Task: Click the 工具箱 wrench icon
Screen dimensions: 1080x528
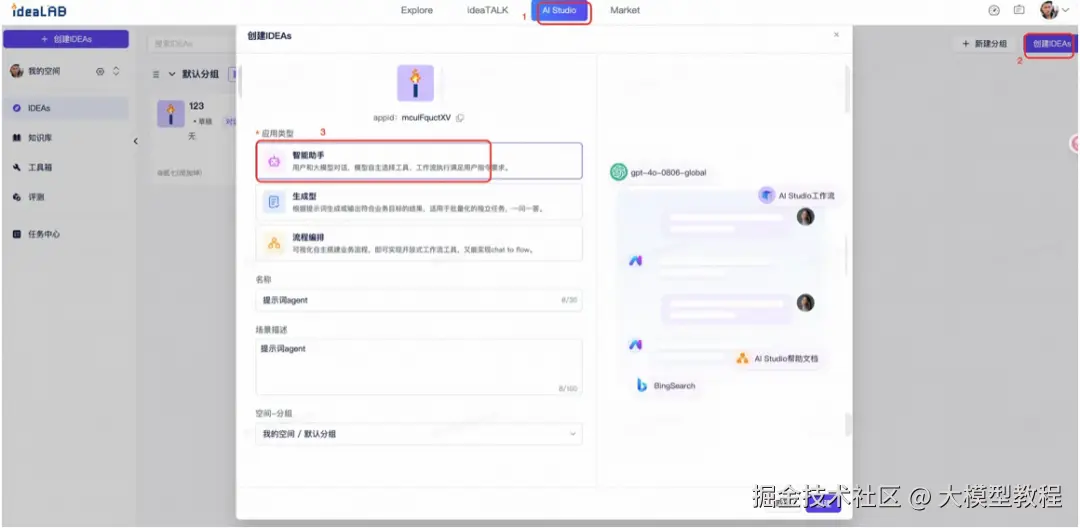Action: coord(17,167)
